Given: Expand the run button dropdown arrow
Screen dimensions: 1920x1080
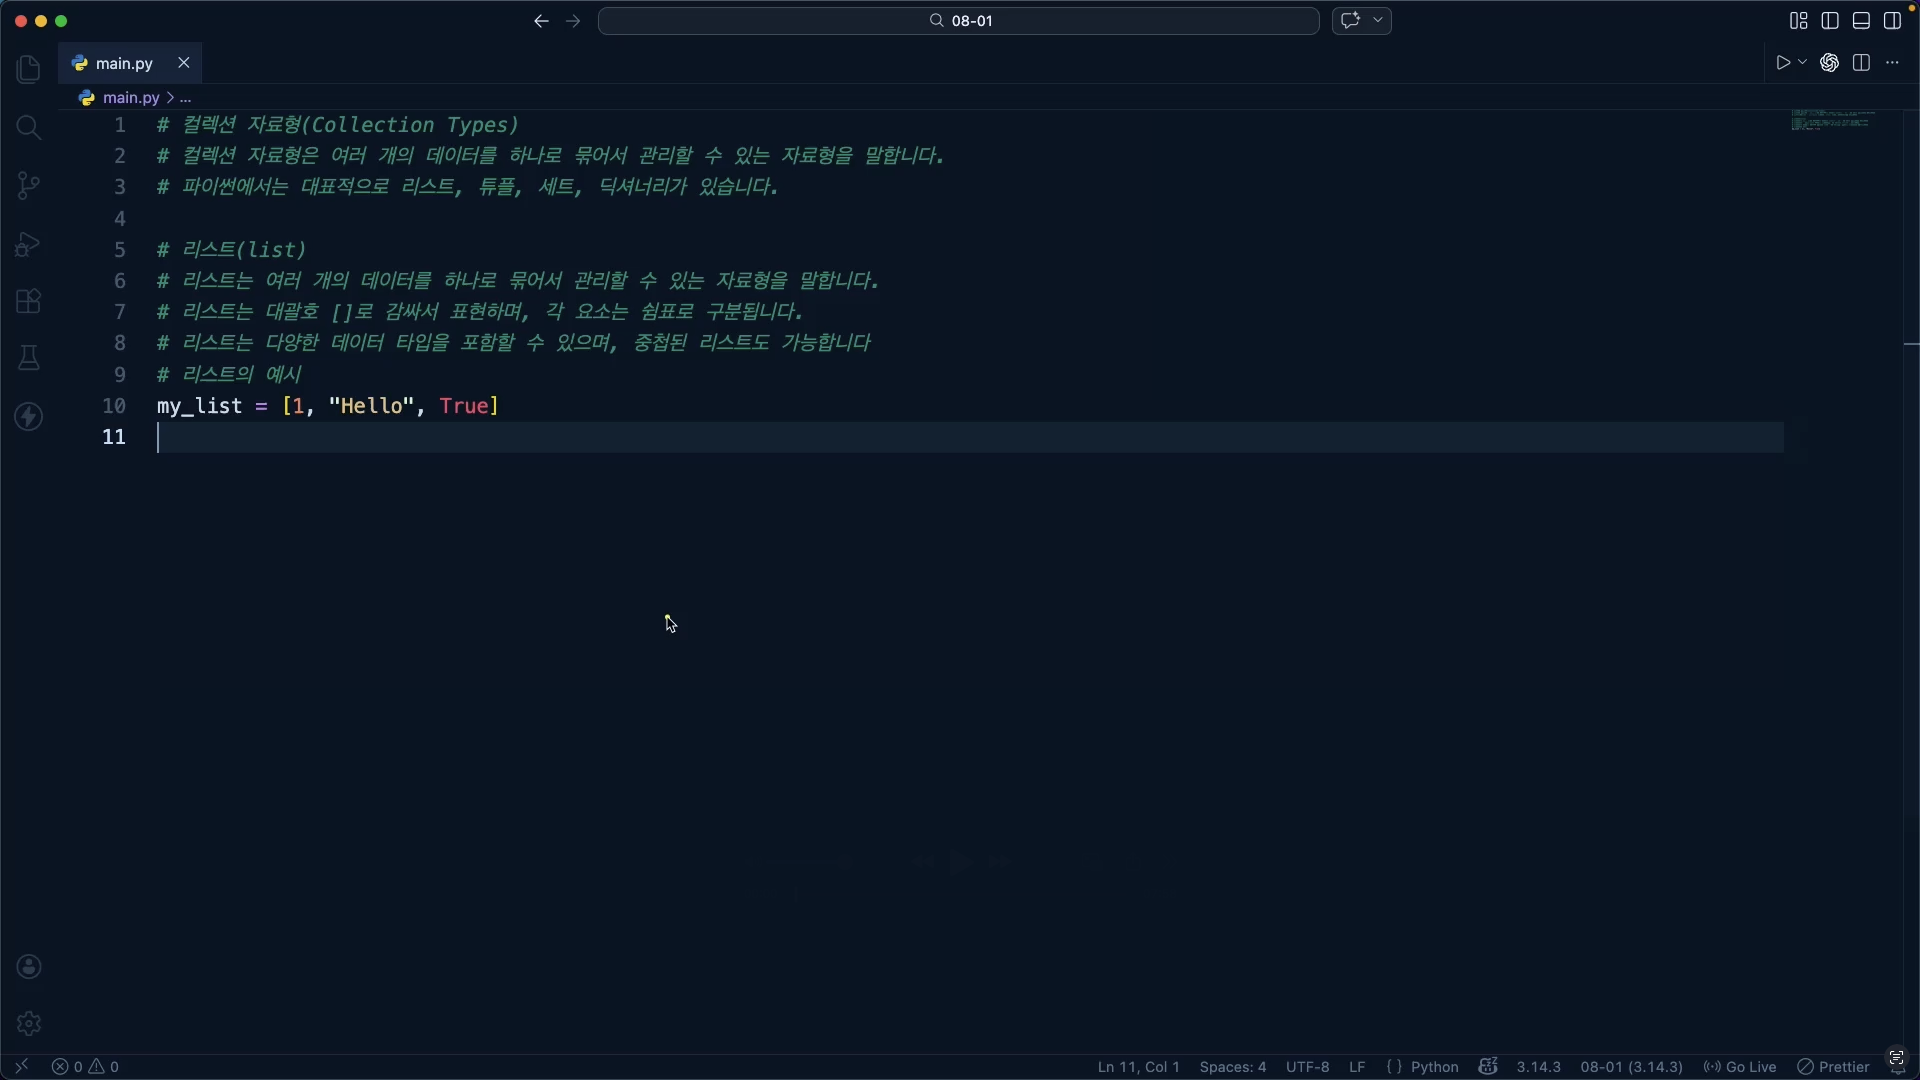Looking at the screenshot, I should 1803,63.
